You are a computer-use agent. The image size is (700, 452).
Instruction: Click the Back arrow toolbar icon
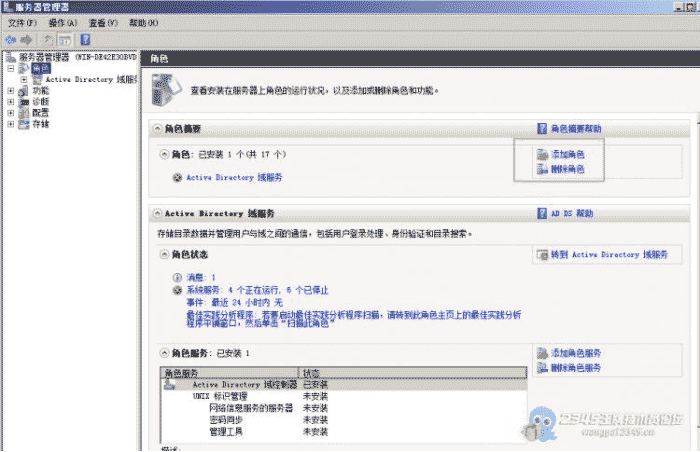pos(11,39)
